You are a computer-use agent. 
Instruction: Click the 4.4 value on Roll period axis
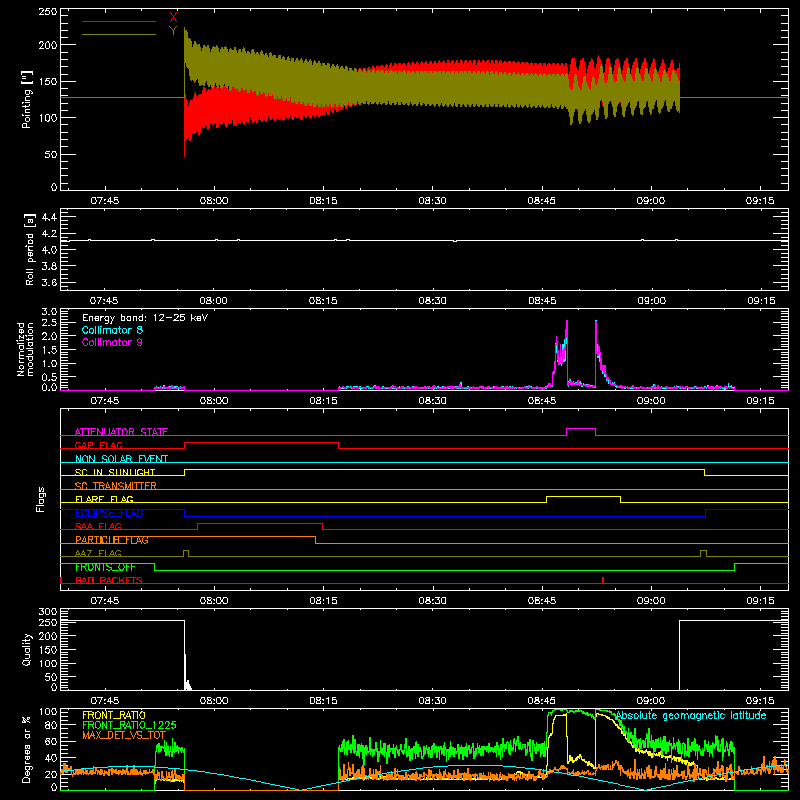click(x=49, y=217)
